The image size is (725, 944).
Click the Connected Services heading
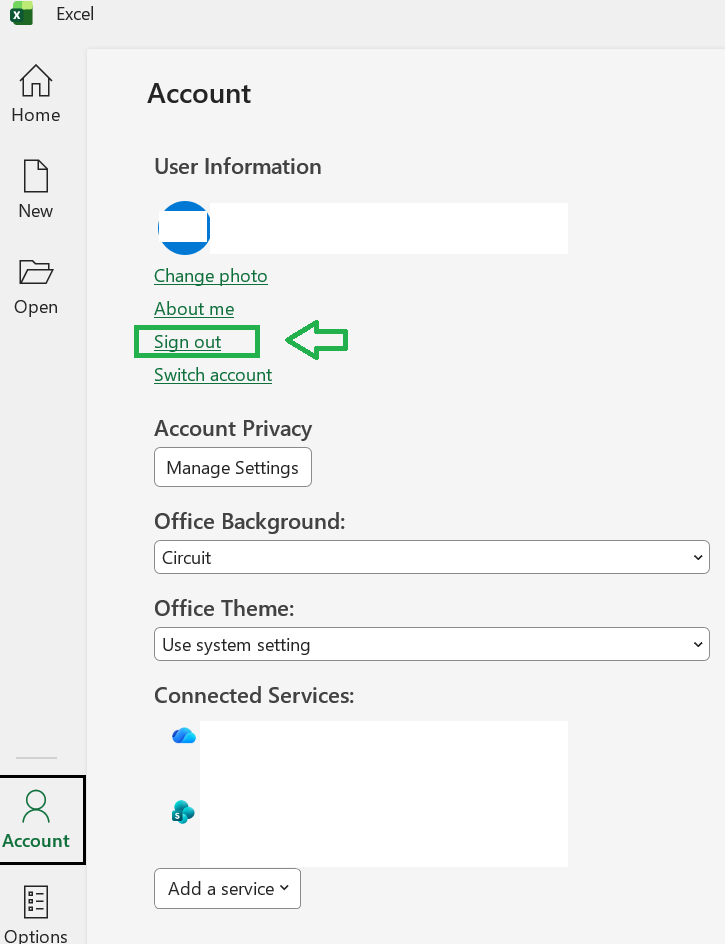254,695
